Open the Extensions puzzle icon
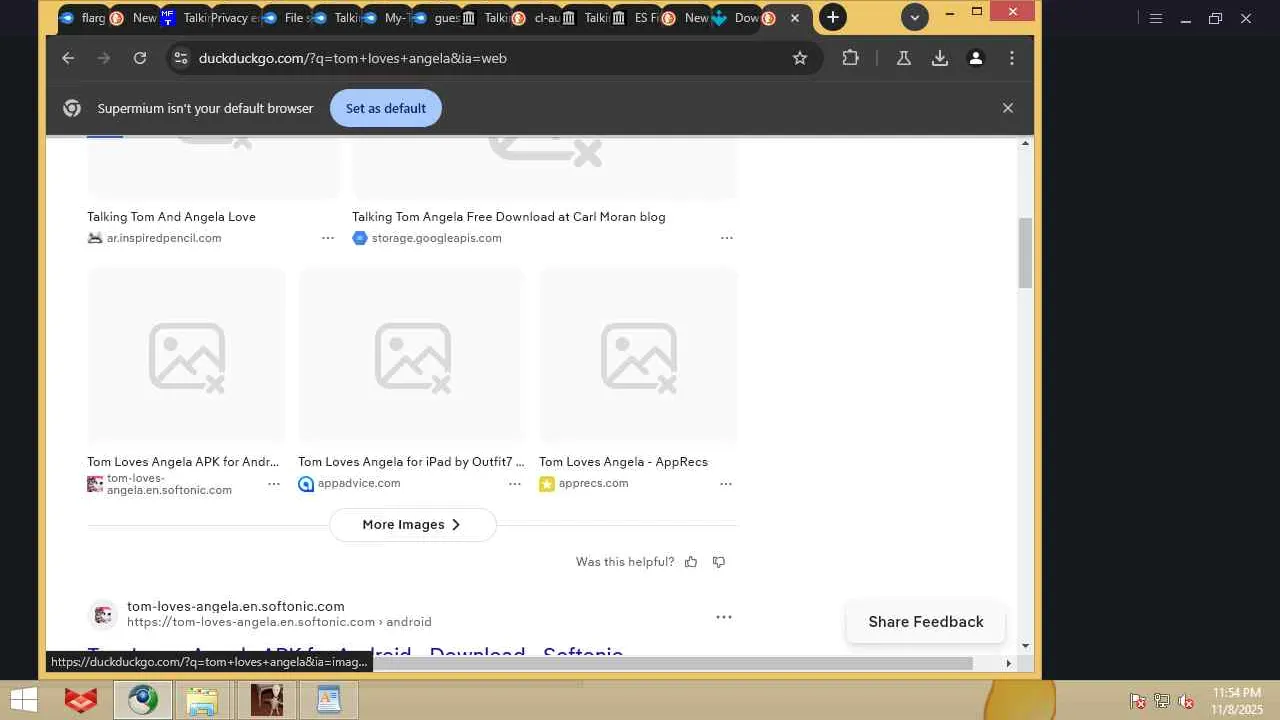 pyautogui.click(x=850, y=58)
